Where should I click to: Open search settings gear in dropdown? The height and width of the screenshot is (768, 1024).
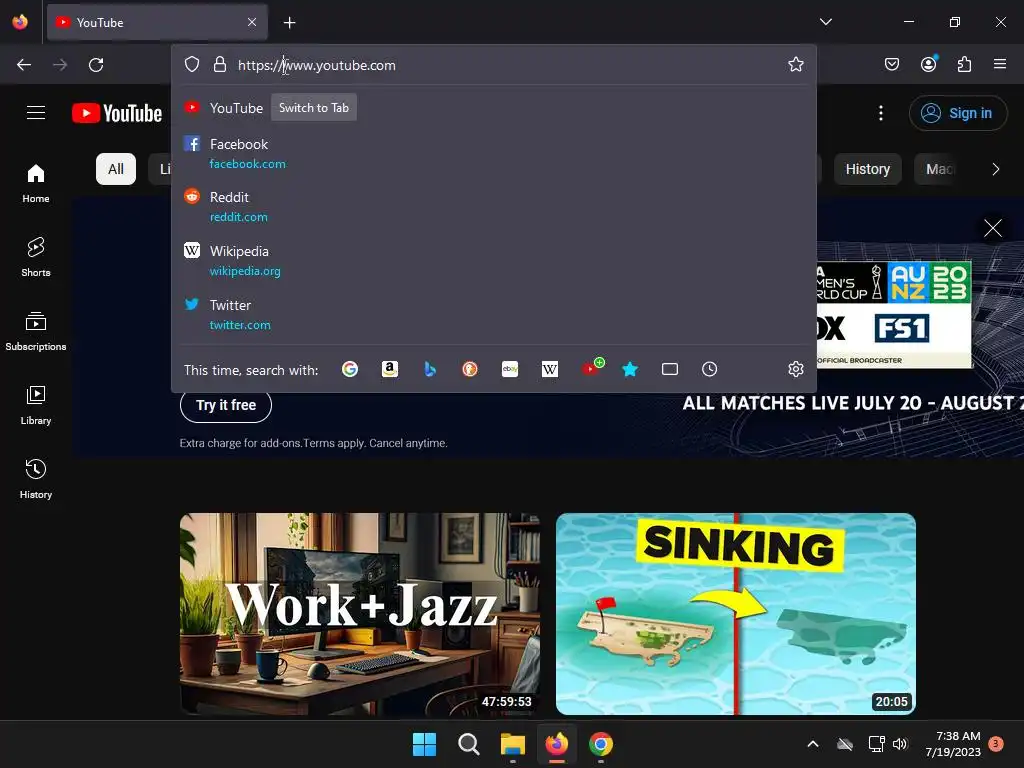pyautogui.click(x=795, y=370)
